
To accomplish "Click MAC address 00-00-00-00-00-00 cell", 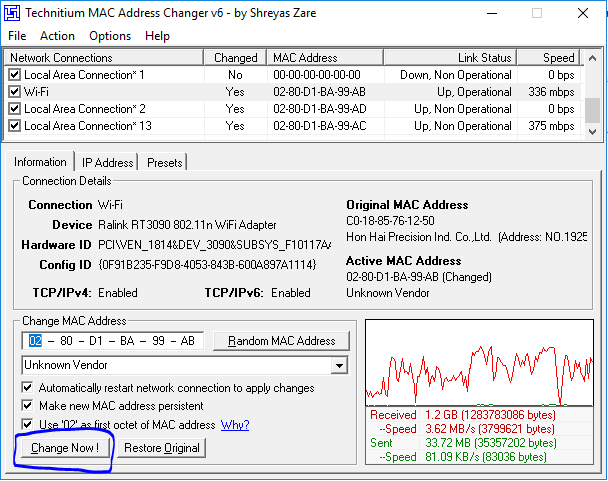I will tap(317, 75).
